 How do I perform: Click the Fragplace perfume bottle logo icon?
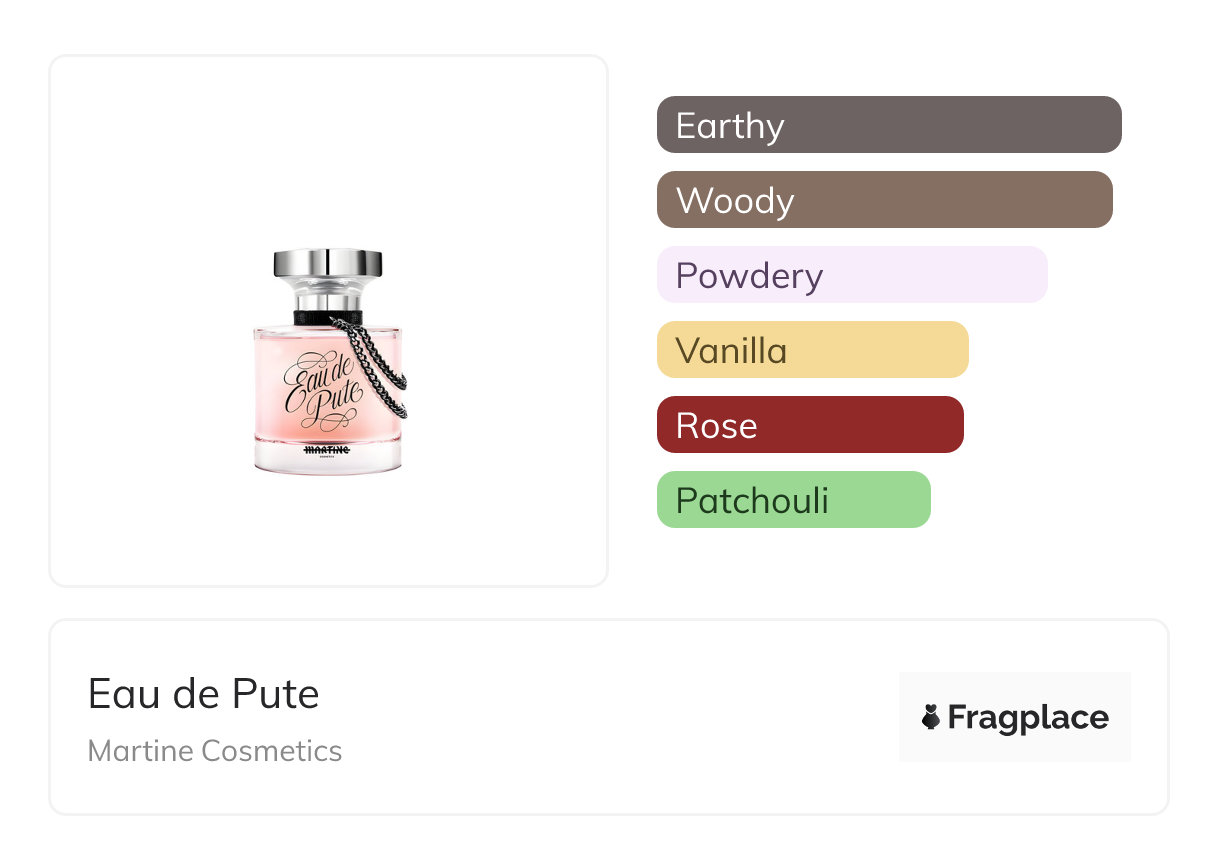pyautogui.click(x=931, y=717)
